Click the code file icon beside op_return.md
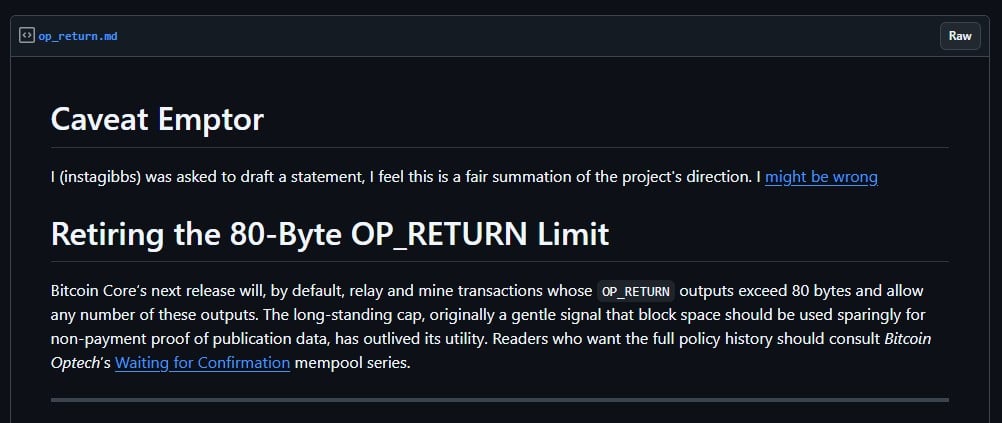 (x=26, y=35)
